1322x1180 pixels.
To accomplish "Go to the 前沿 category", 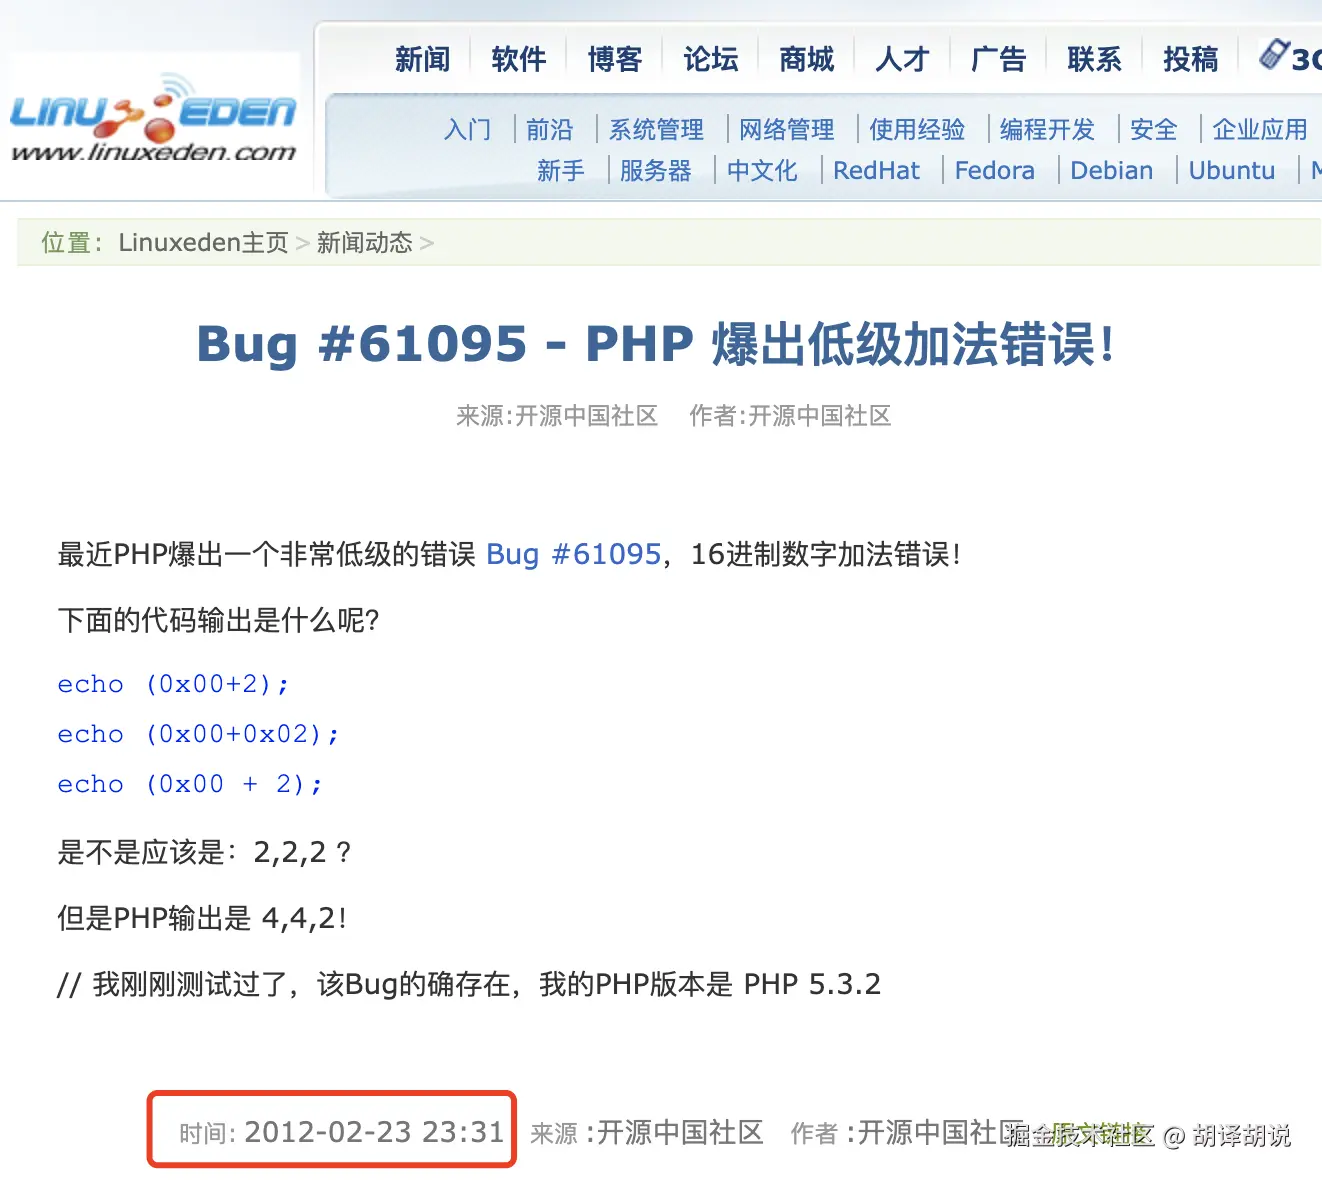I will pos(549,130).
